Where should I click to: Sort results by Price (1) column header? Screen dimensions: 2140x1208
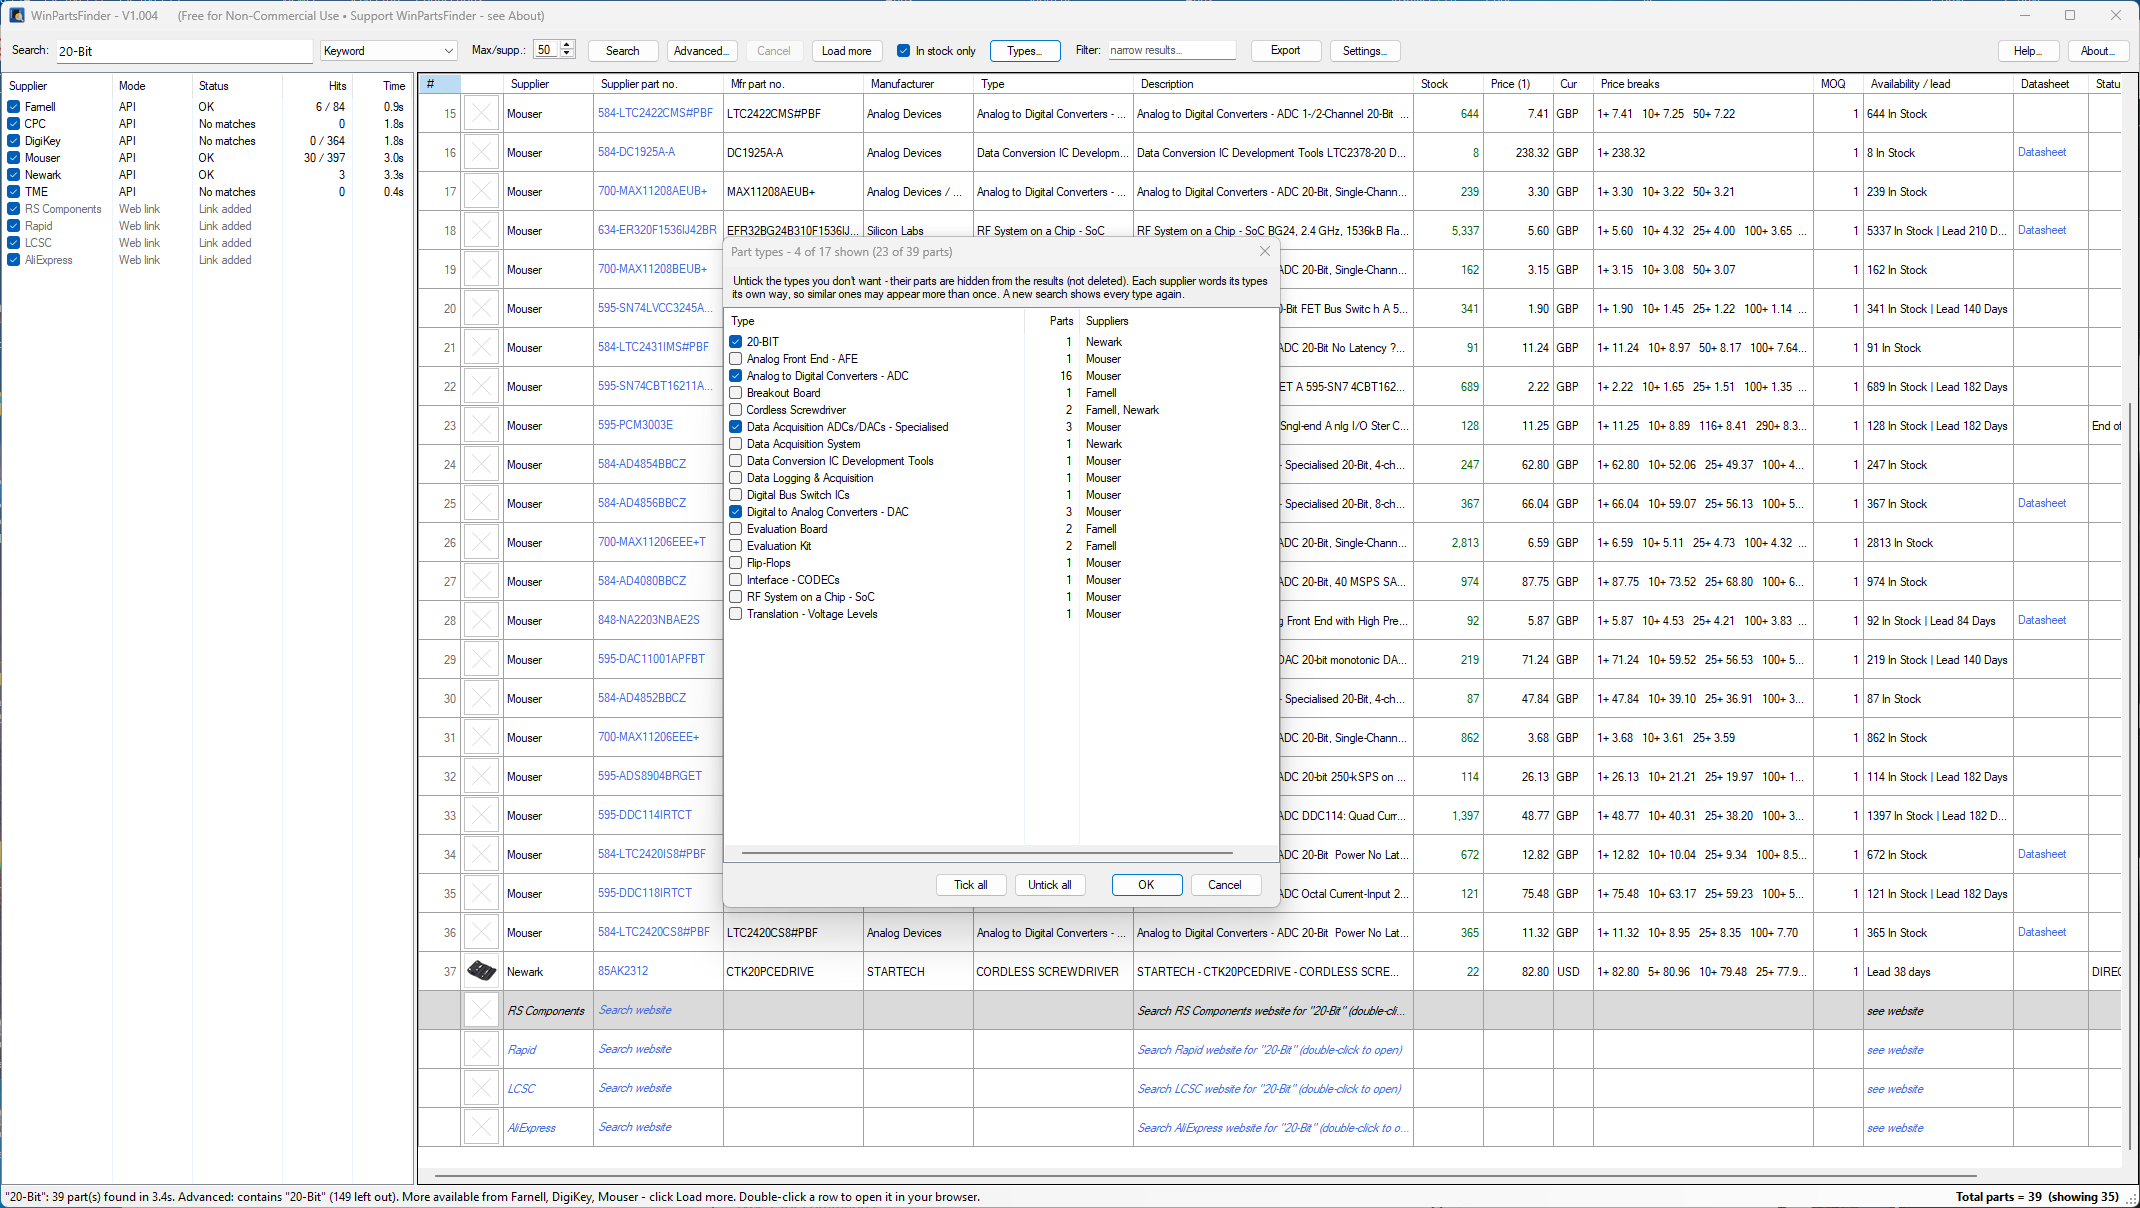coord(1519,84)
